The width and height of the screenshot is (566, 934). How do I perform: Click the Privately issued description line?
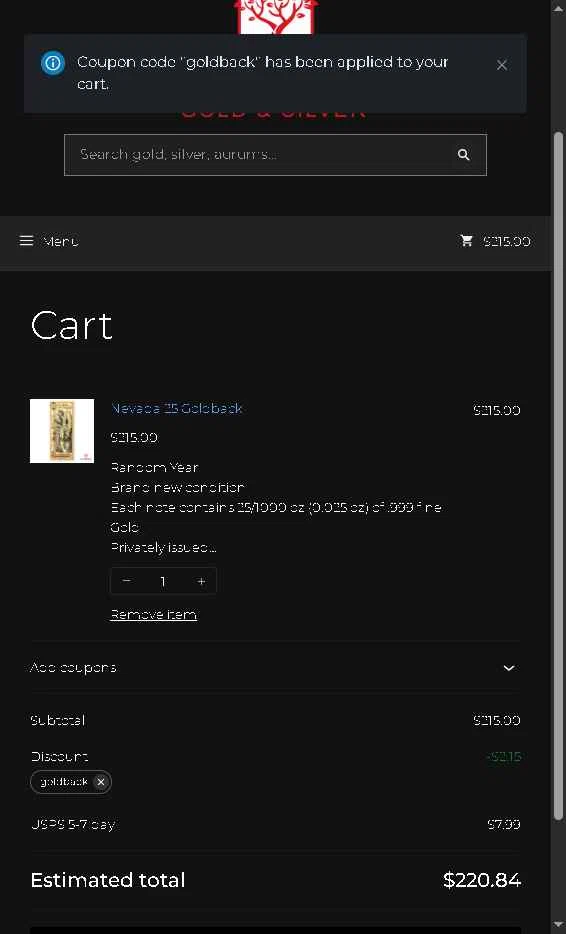pyautogui.click(x=163, y=547)
